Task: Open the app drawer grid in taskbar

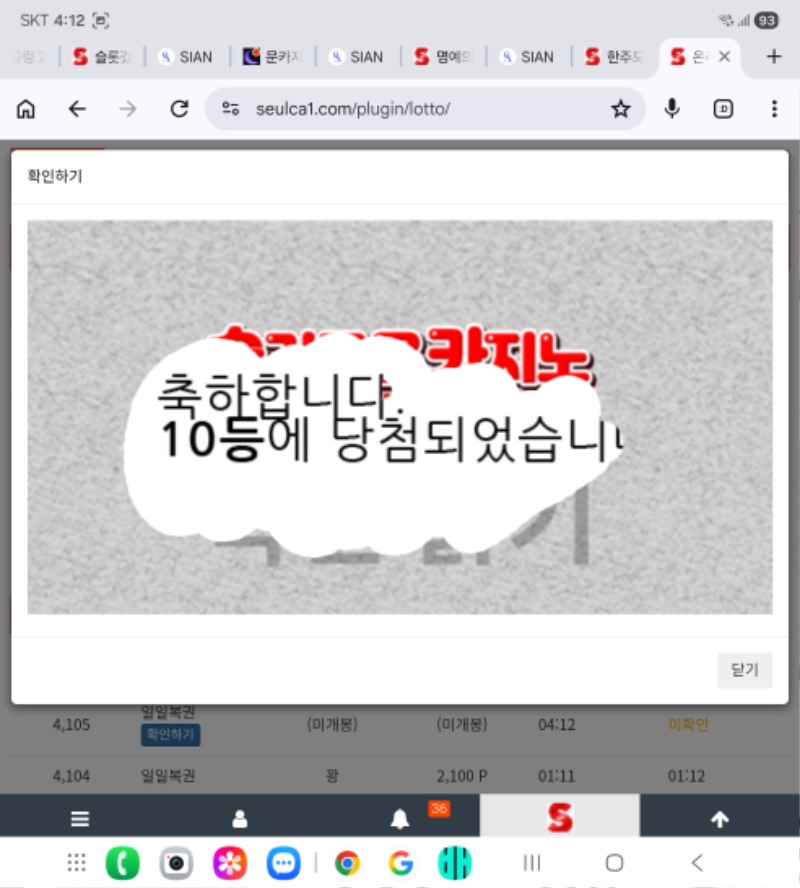Action: (x=76, y=862)
